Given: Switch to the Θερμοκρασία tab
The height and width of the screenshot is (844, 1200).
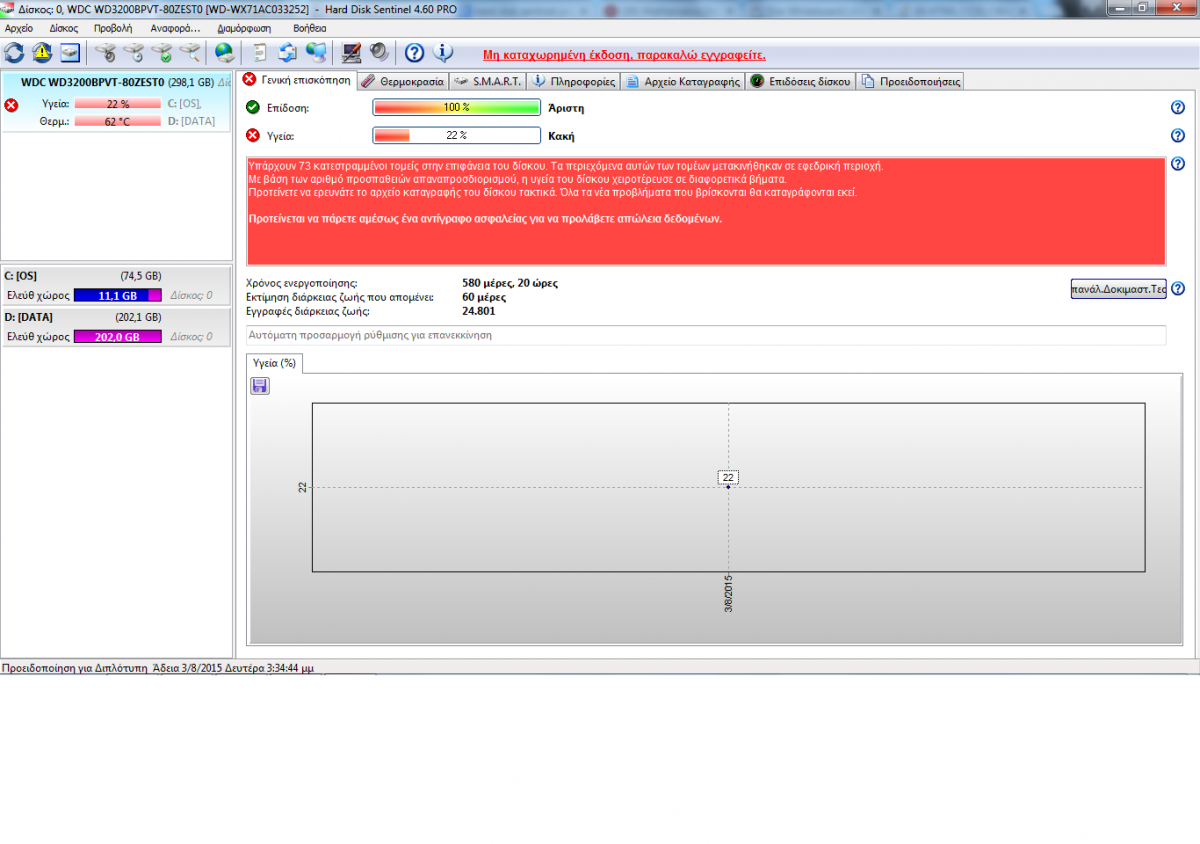Looking at the screenshot, I should click(402, 81).
